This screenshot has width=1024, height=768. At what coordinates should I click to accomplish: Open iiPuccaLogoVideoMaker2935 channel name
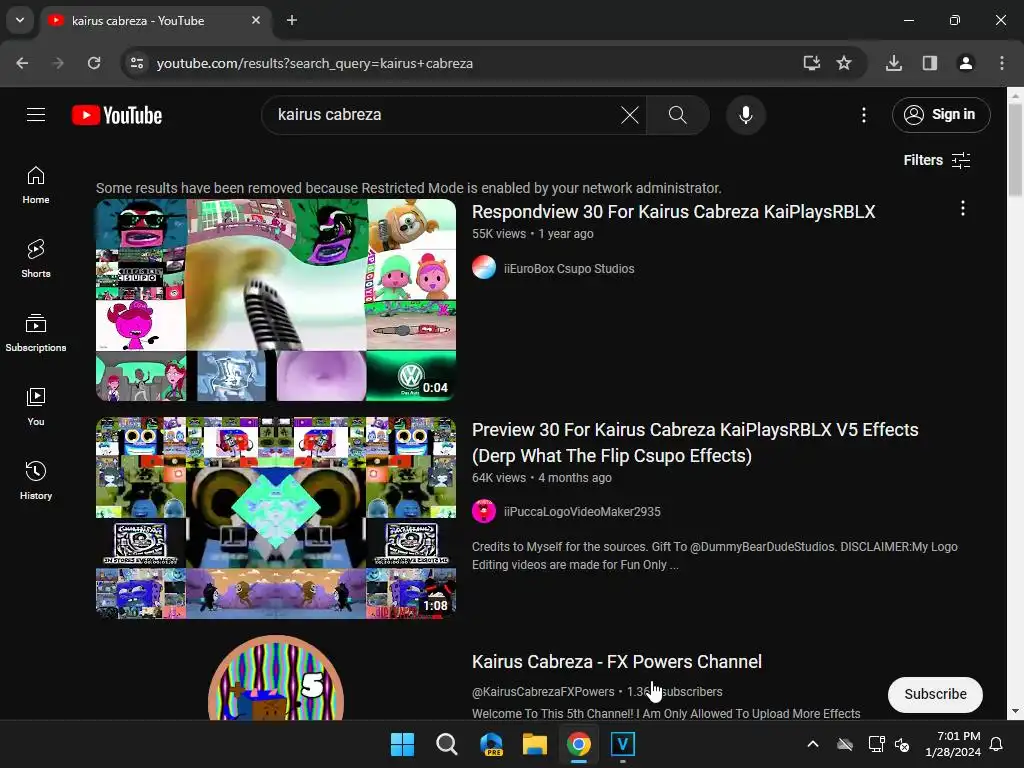tap(582, 512)
